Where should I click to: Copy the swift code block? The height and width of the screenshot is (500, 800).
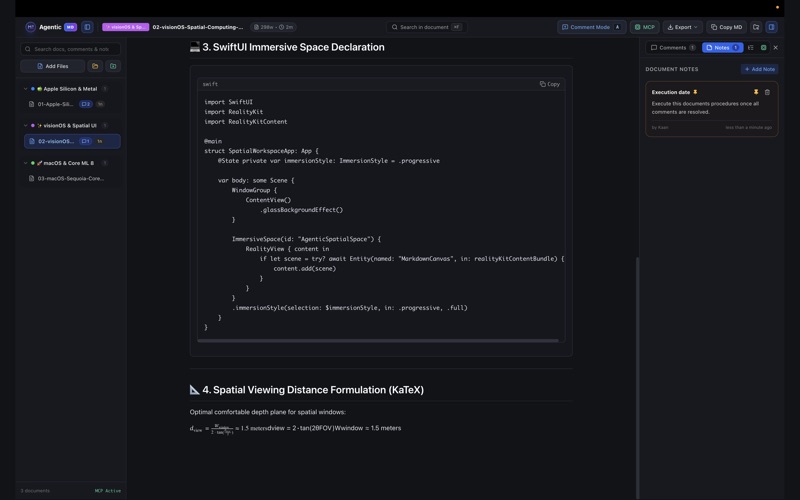pos(549,84)
